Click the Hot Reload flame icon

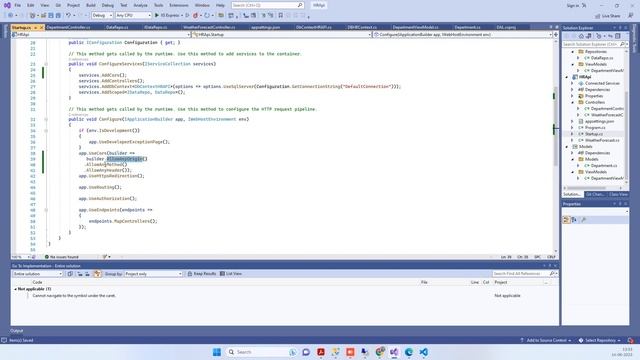tap(195, 15)
